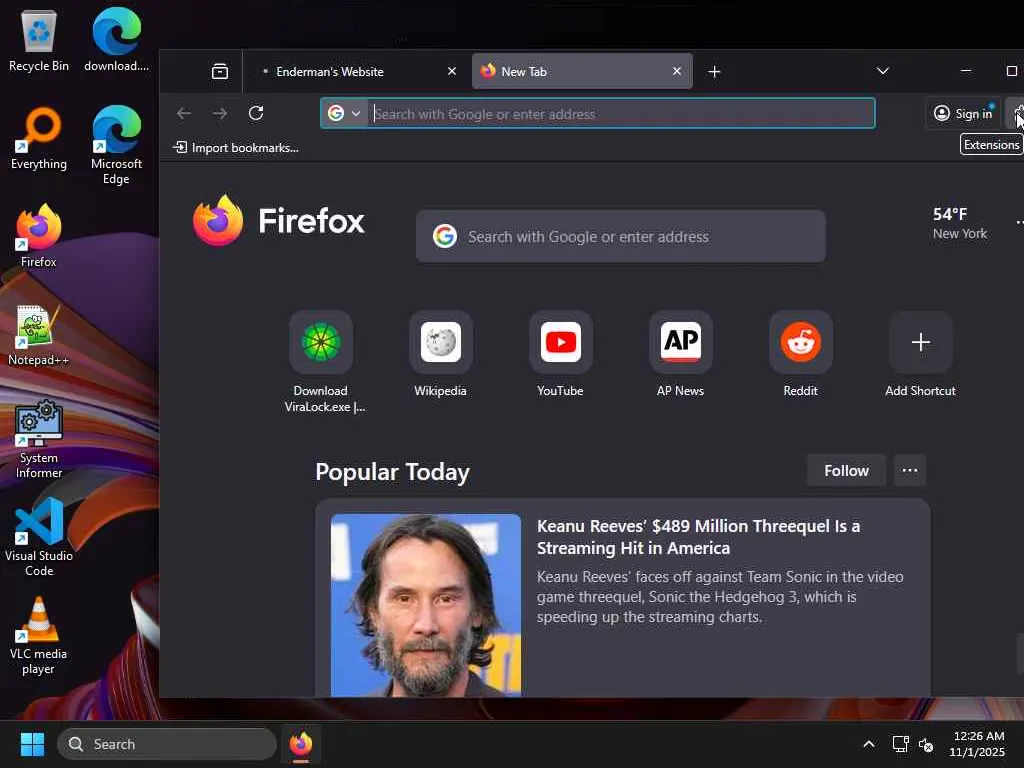The height and width of the screenshot is (768, 1024).
Task: Launch Microsoft Edge desktop shortcut
Action: pos(116,145)
